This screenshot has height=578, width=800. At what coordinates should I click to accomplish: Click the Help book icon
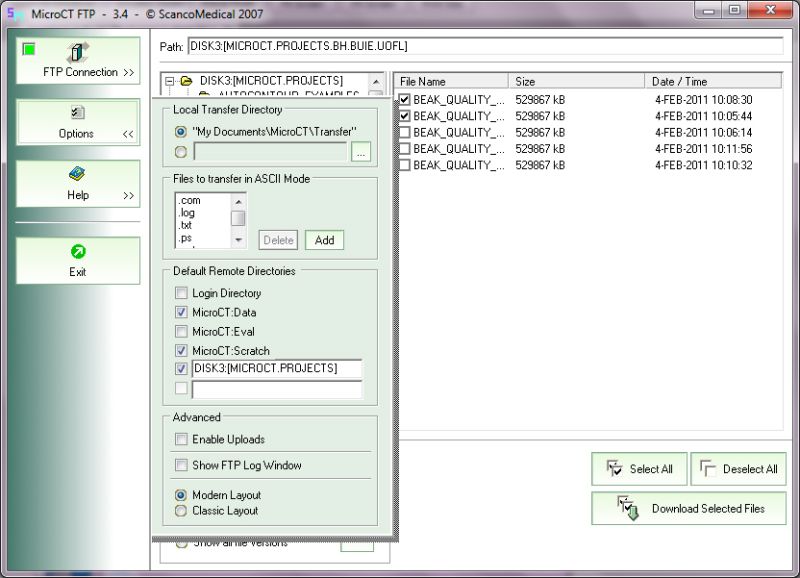click(77, 174)
